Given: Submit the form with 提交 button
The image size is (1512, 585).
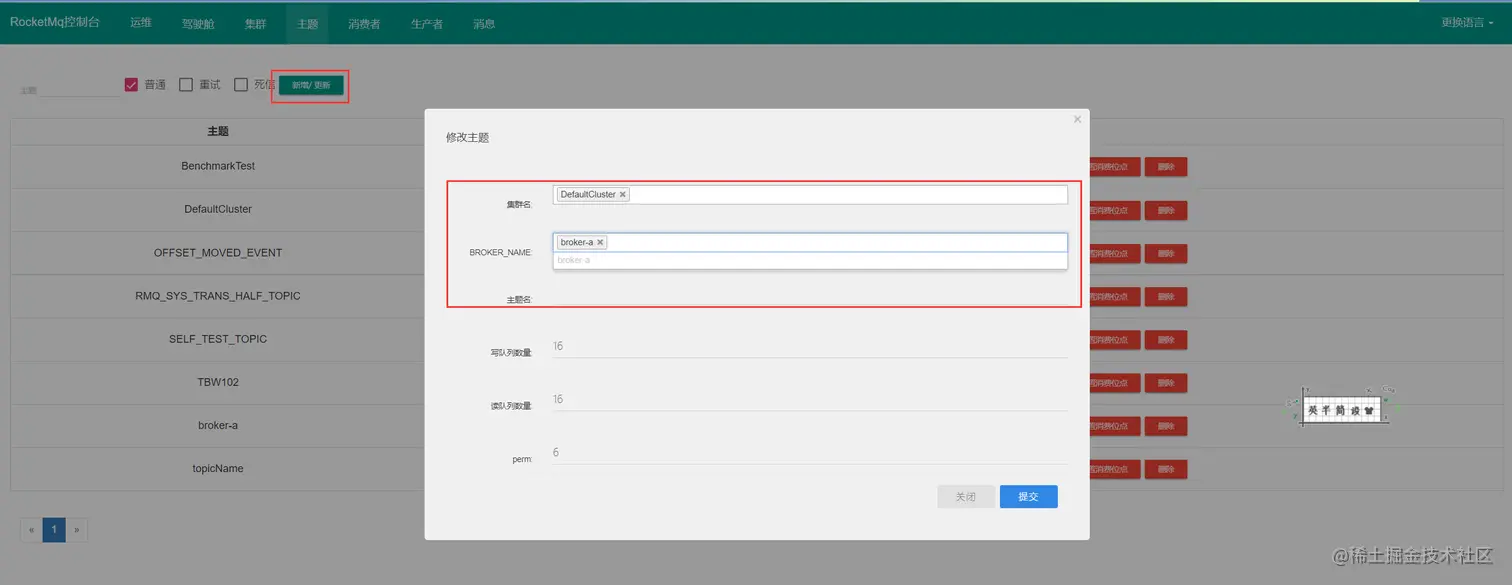Looking at the screenshot, I should 1028,497.
